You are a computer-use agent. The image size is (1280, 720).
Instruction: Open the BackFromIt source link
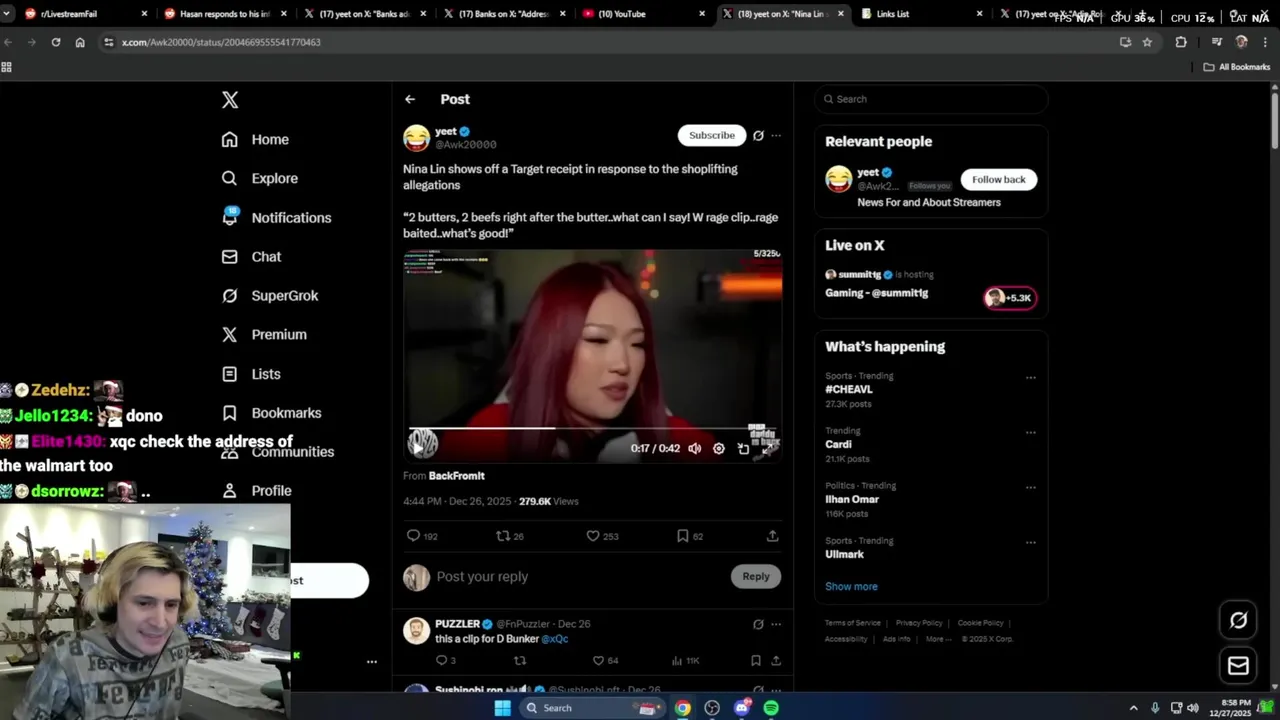coord(456,476)
